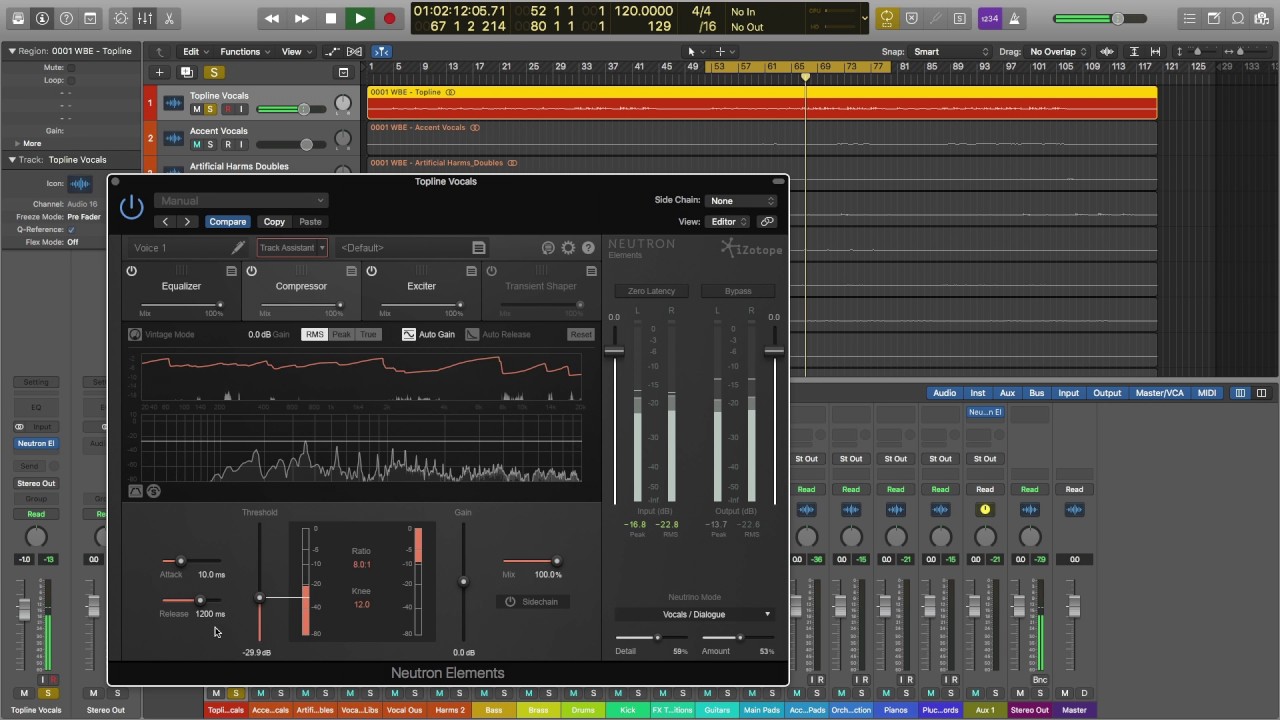Image resolution: width=1280 pixels, height=720 pixels.
Task: Open Side Chain None dropdown
Action: coord(741,201)
